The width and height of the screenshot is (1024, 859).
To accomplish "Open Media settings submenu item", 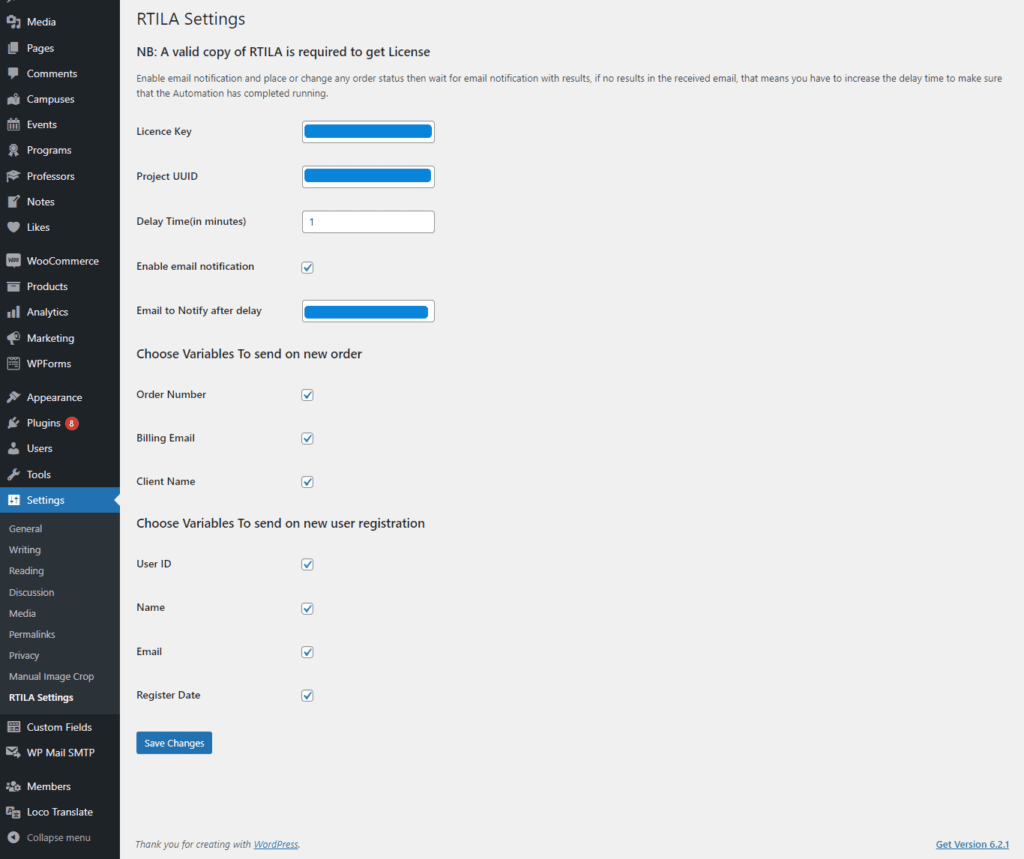I will pyautogui.click(x=22, y=613).
